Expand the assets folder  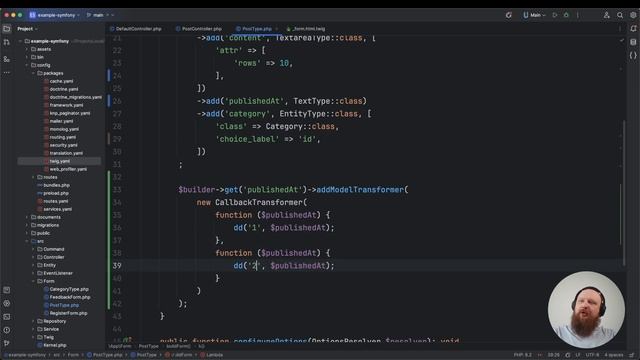click(x=27, y=49)
